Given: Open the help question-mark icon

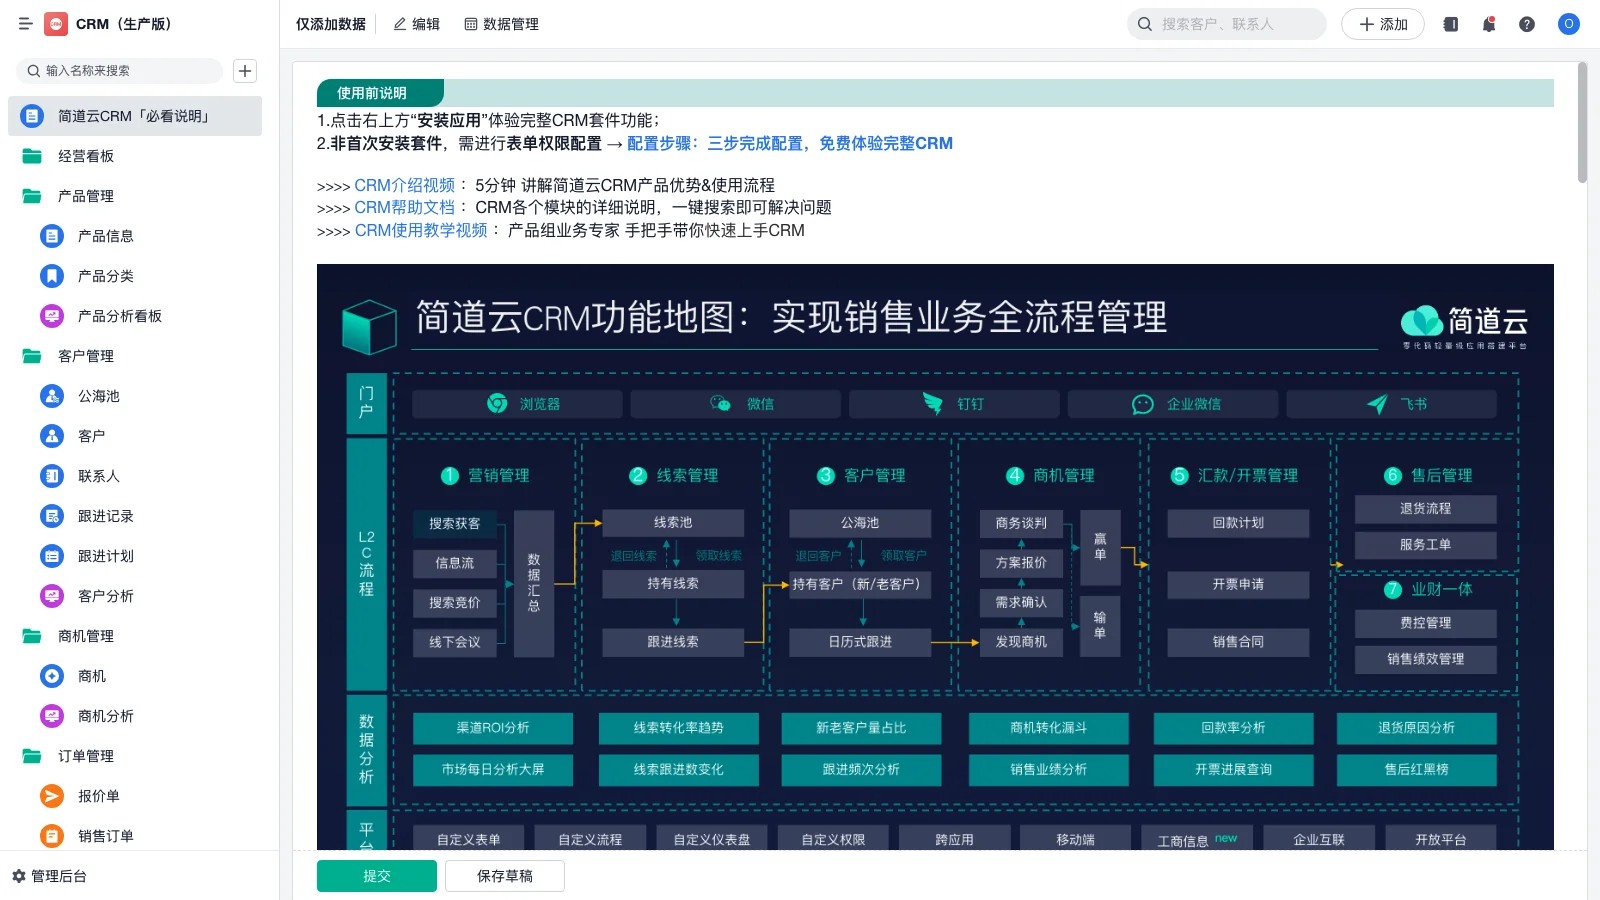Looking at the screenshot, I should tap(1527, 24).
